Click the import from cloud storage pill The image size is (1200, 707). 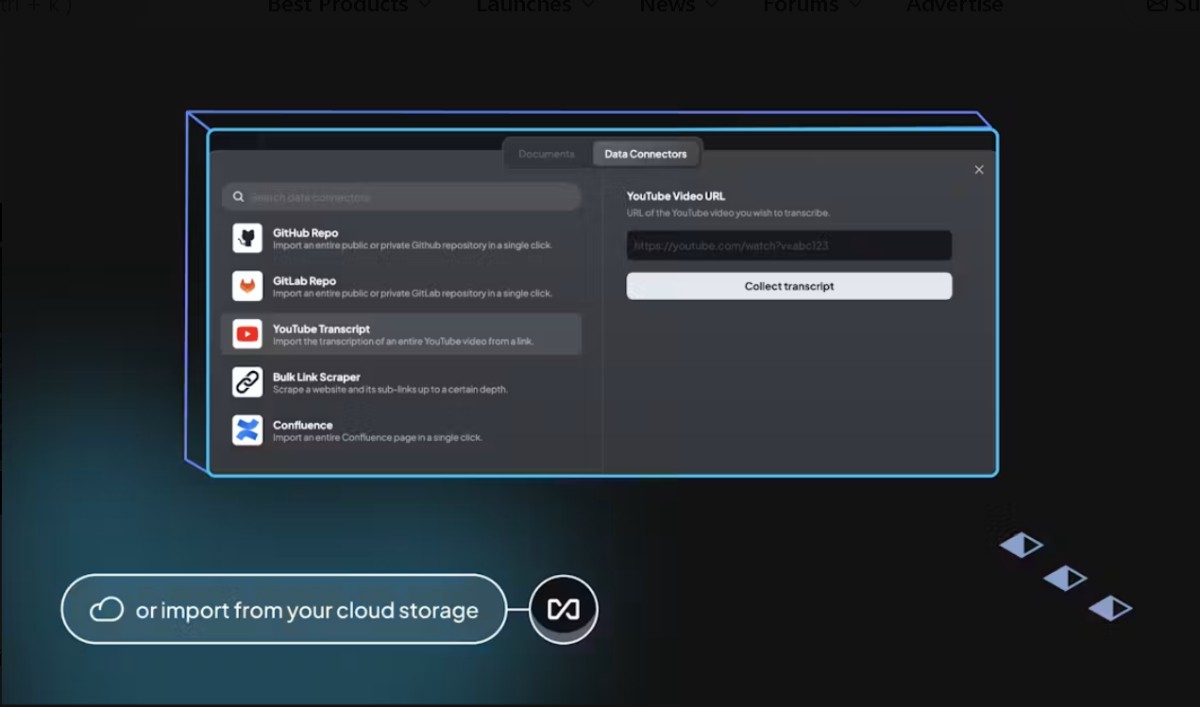284,609
